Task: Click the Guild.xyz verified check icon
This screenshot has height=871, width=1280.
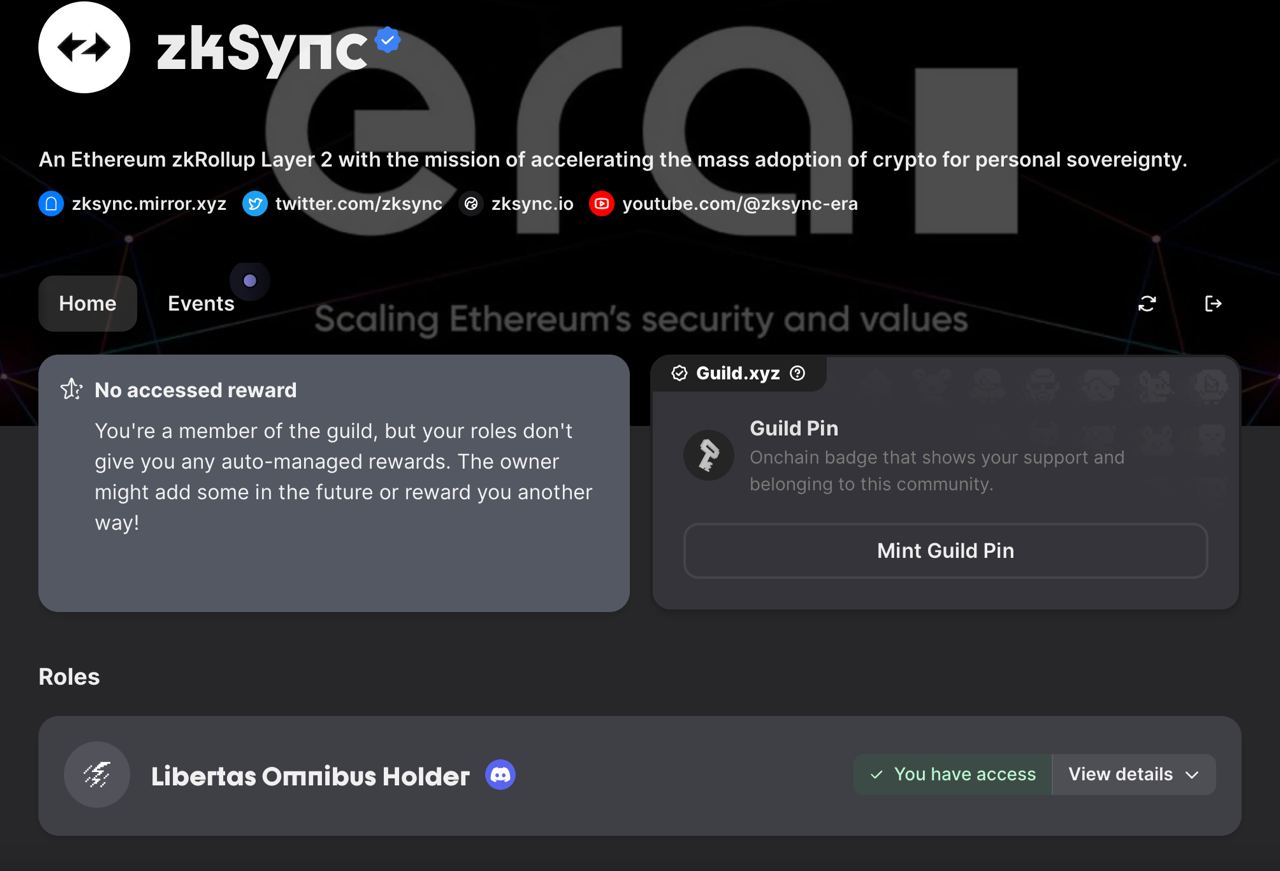Action: click(x=679, y=373)
